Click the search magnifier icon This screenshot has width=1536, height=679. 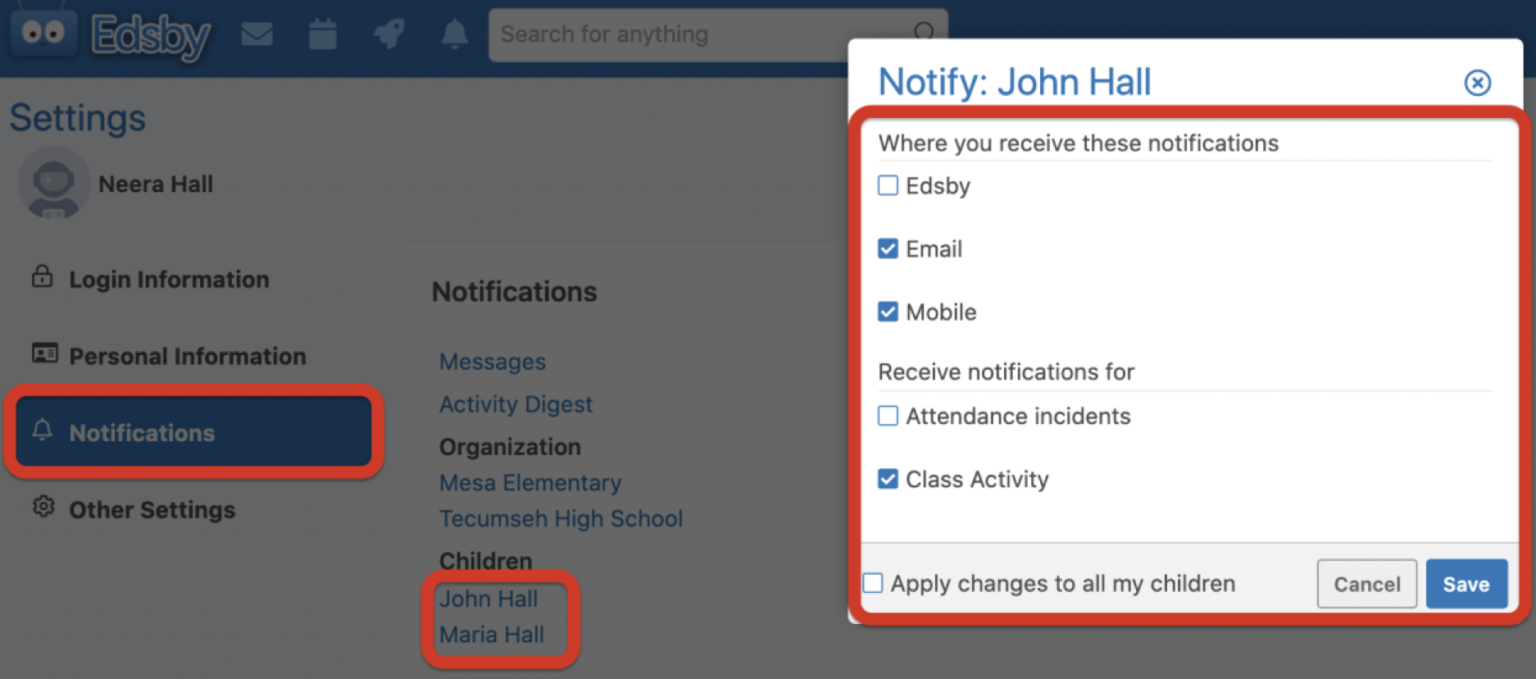tap(925, 32)
